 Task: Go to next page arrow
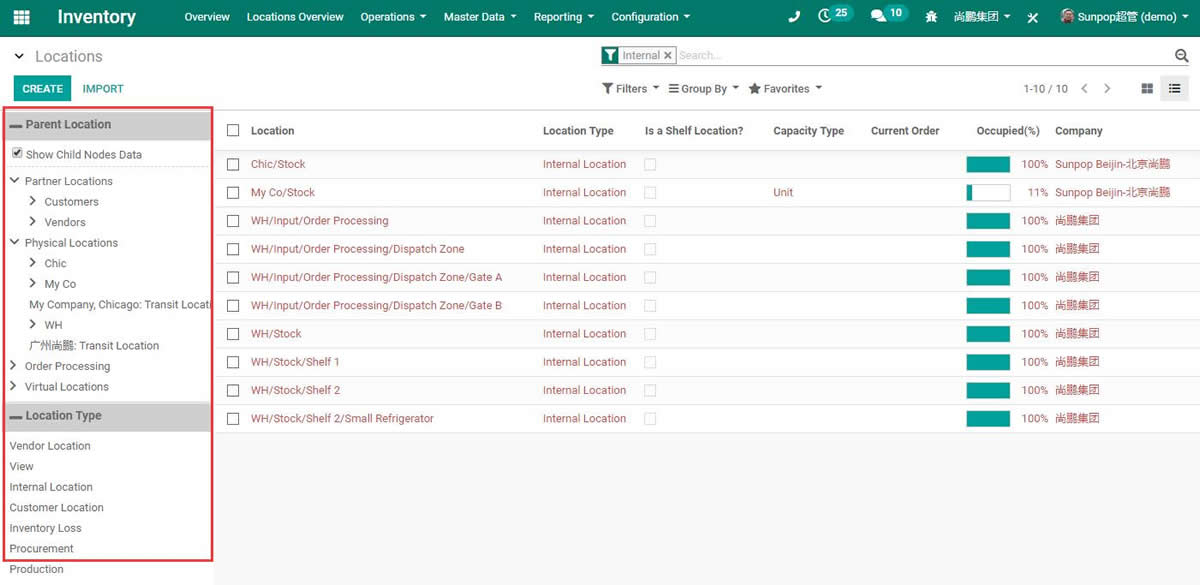1107,89
